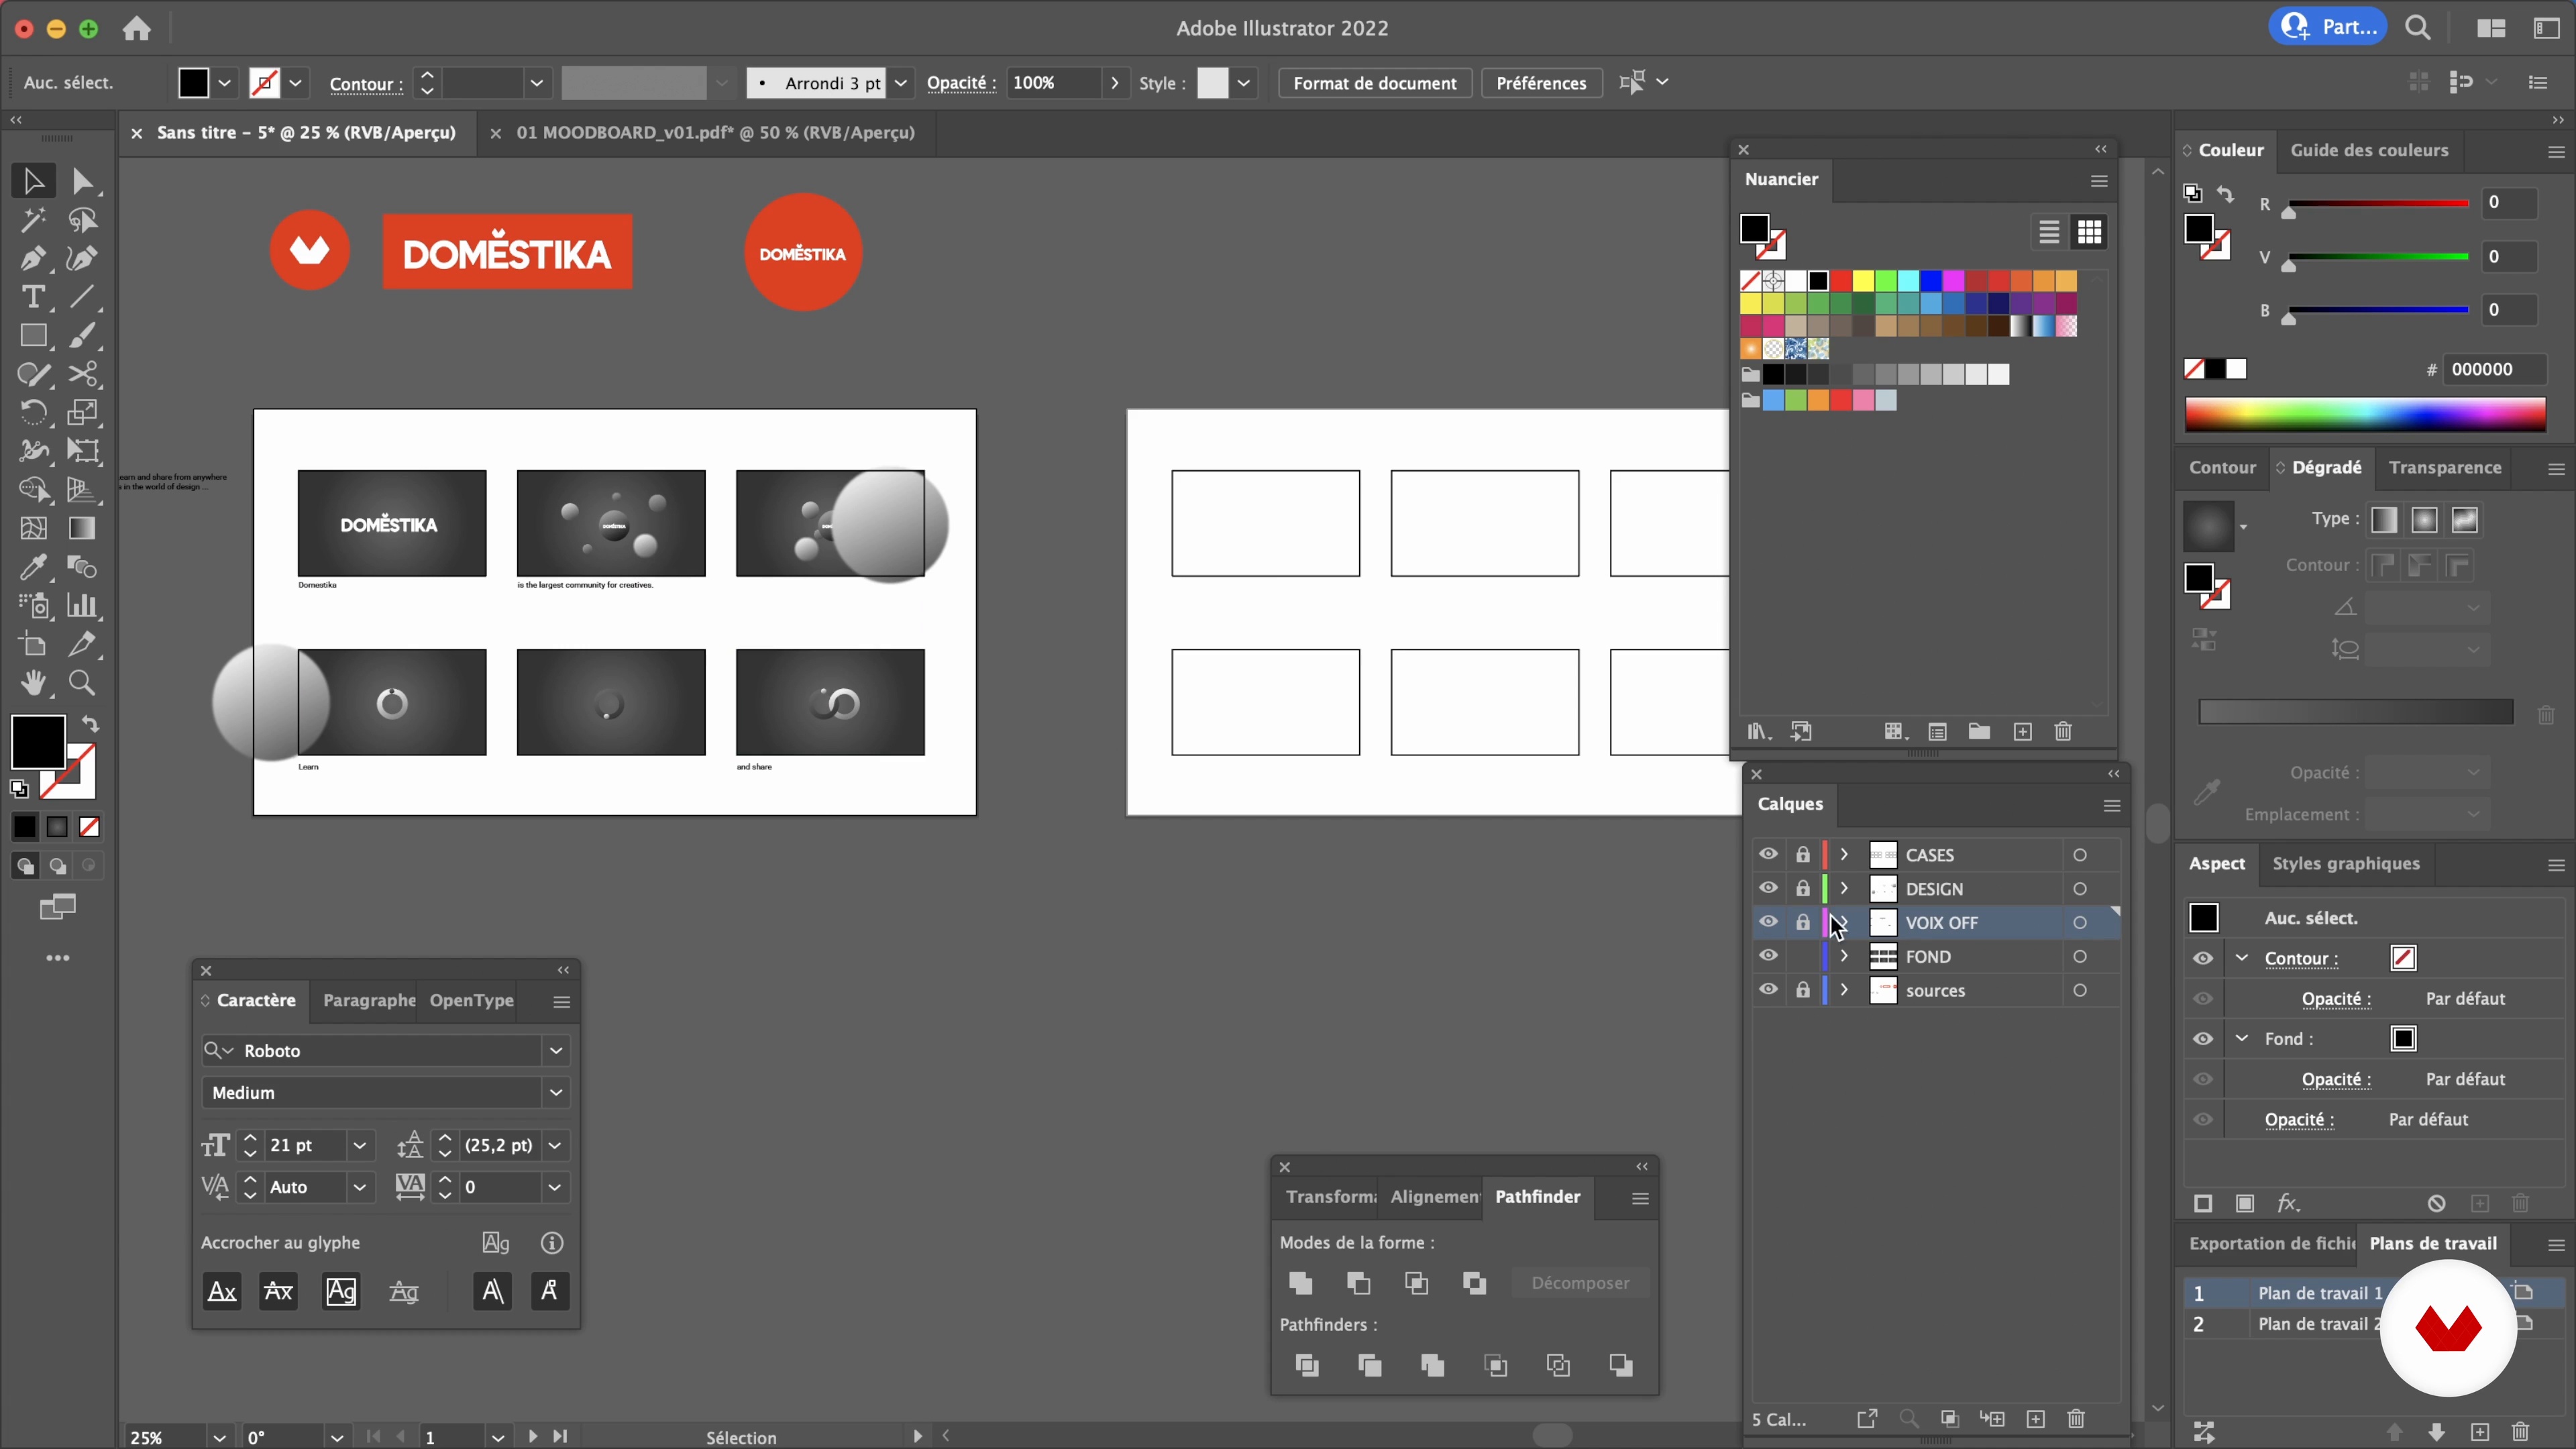The height and width of the screenshot is (1449, 2576).
Task: Switch to the Transparence tab
Action: (2444, 468)
